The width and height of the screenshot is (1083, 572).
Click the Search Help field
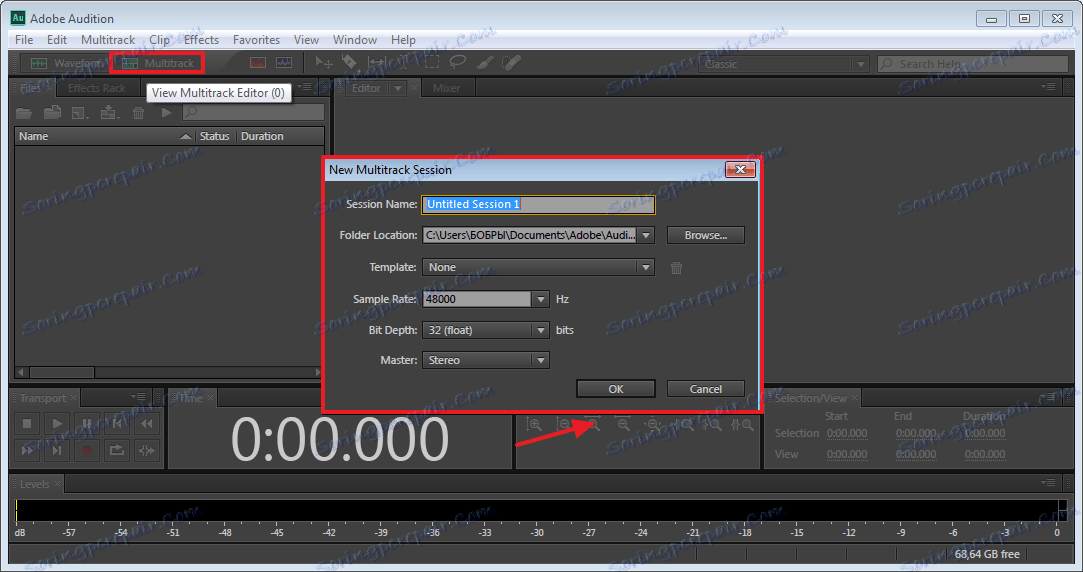tap(972, 64)
